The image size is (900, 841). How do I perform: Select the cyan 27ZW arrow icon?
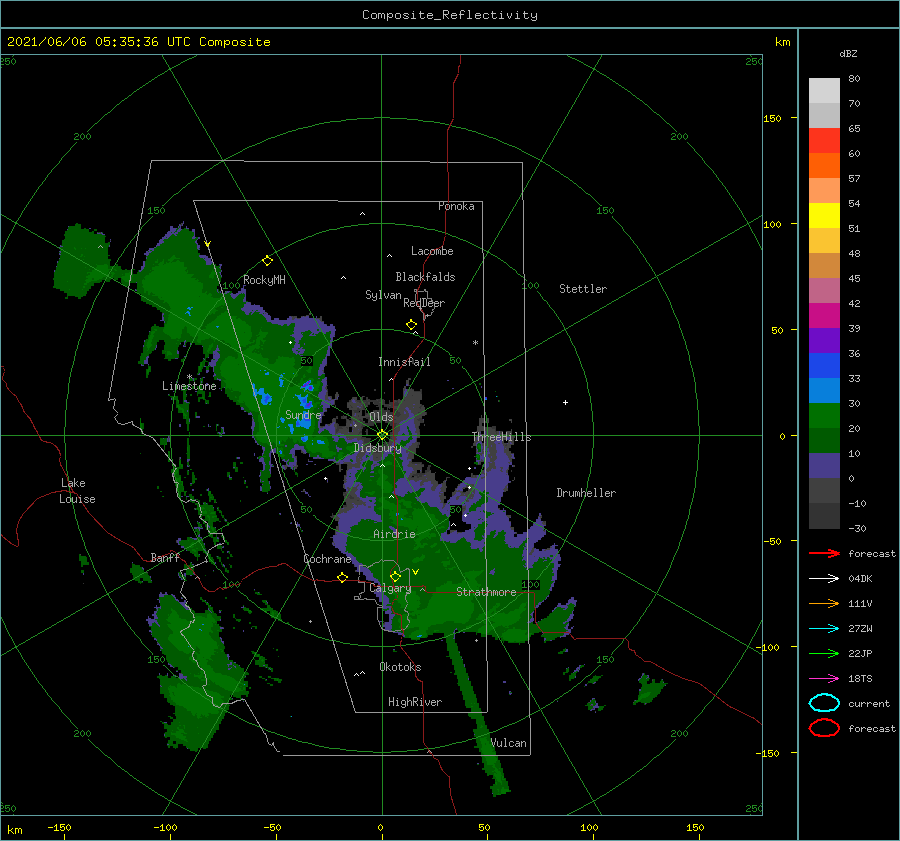824,629
